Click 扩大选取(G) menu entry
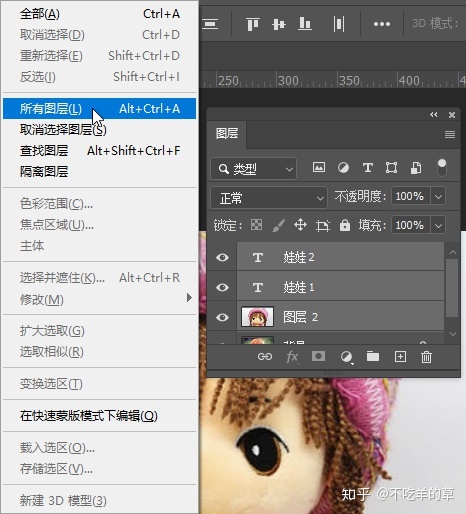Screen dimensions: 466x514 [99, 331]
